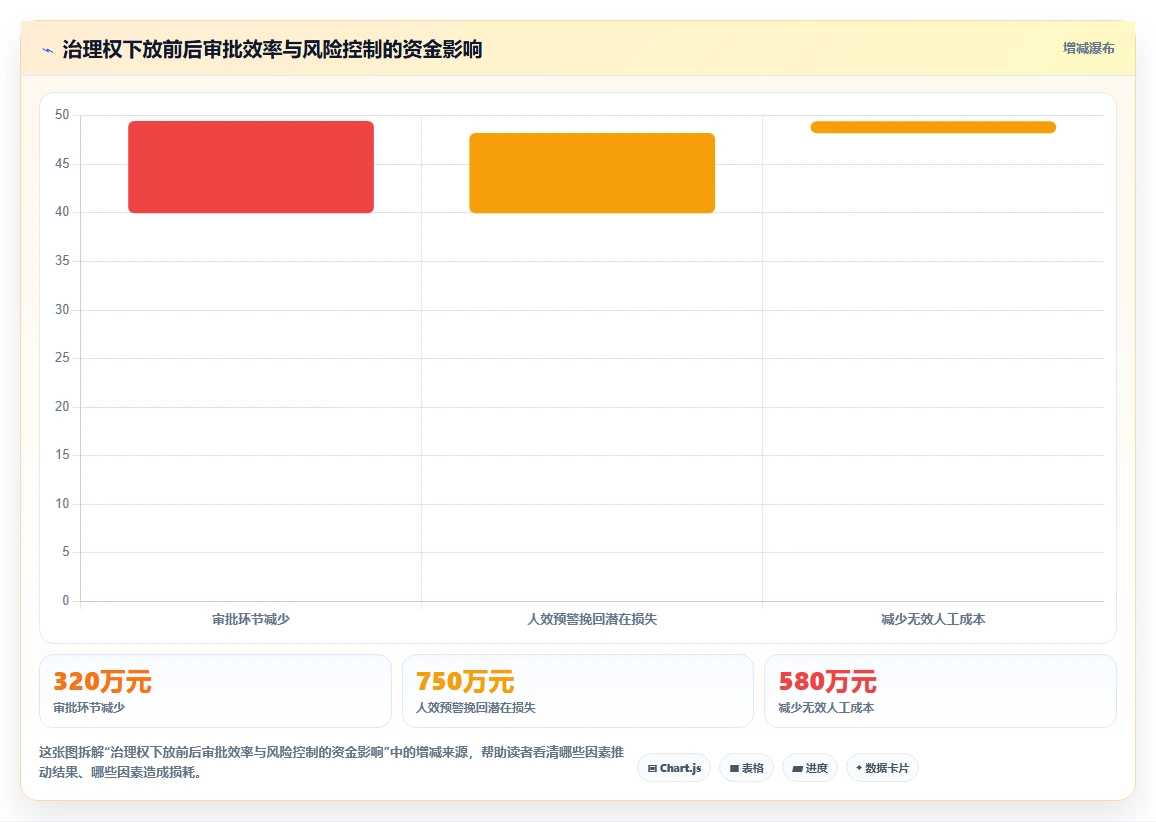Select the 表格 tag
1156x822 pixels.
746,768
